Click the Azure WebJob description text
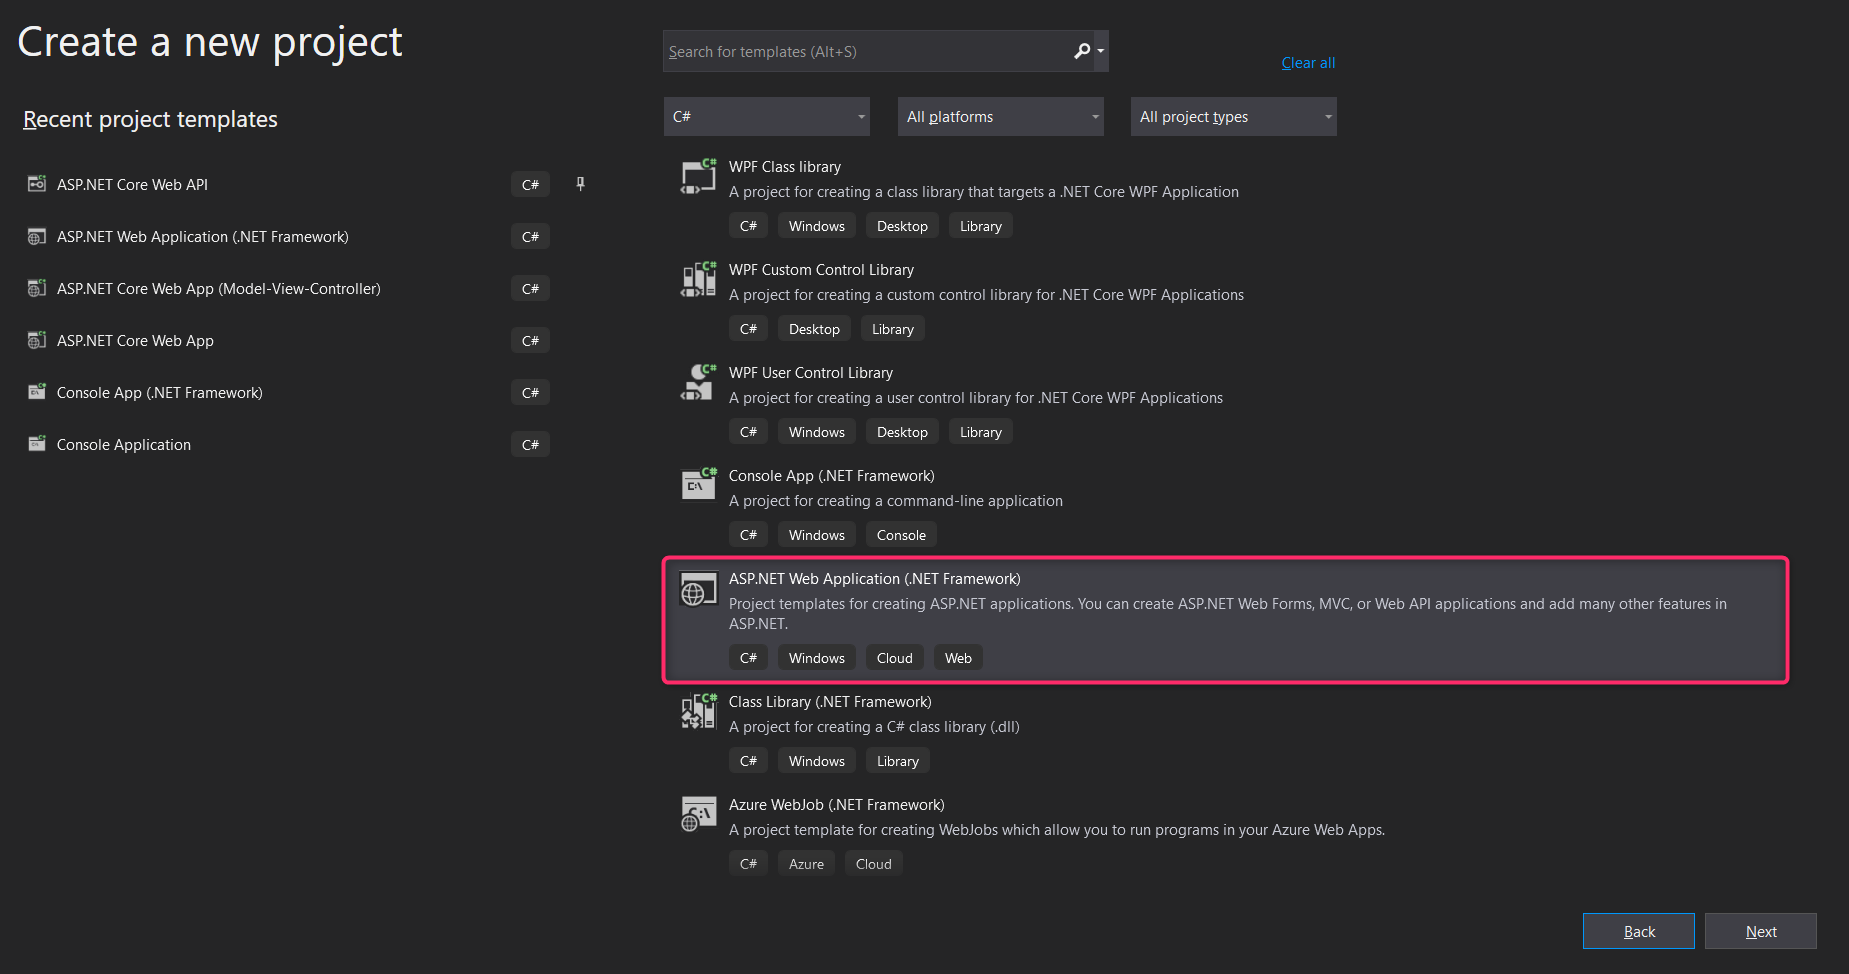This screenshot has height=974, width=1849. pyautogui.click(x=1057, y=830)
